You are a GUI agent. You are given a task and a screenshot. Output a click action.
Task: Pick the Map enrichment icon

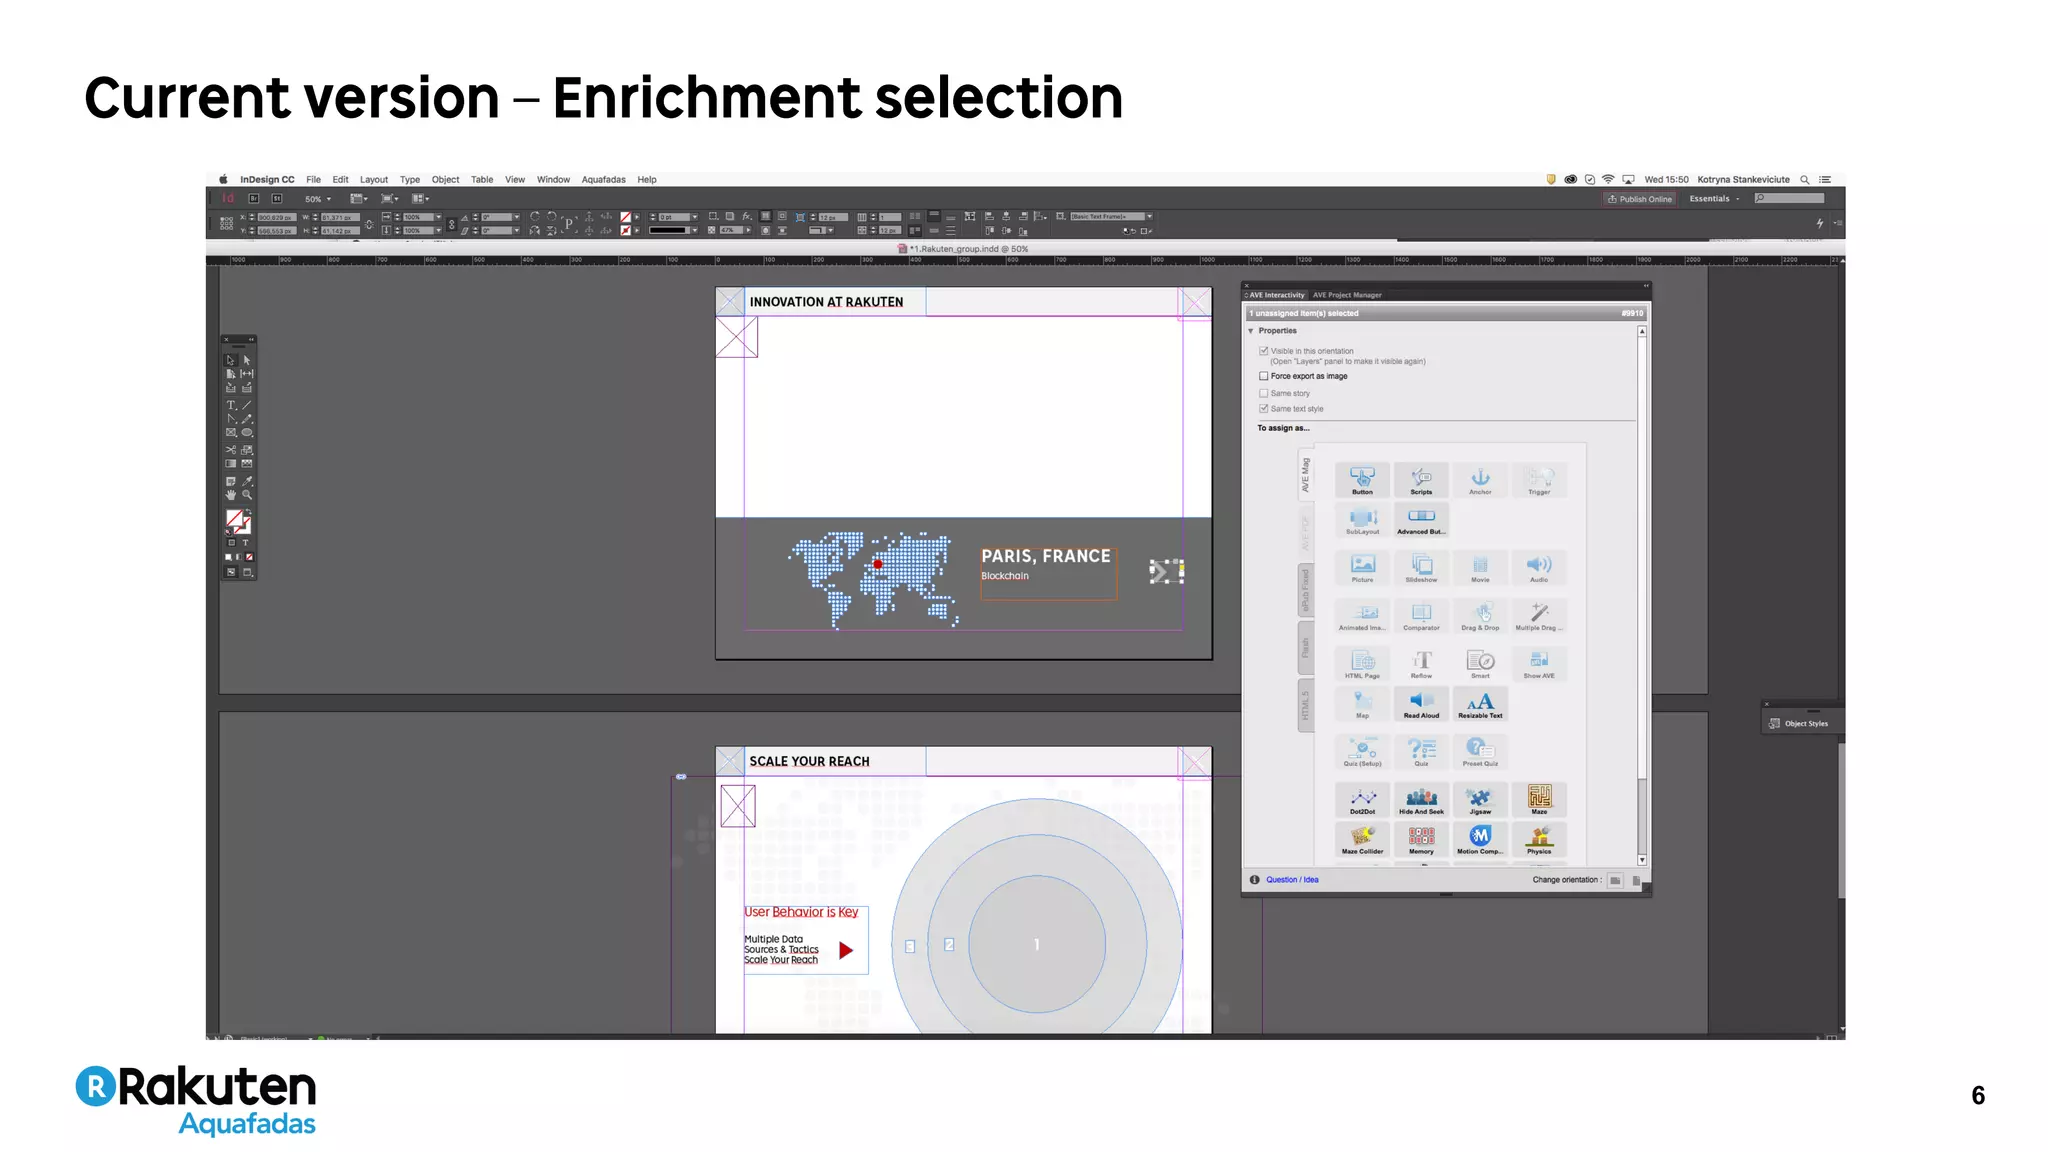click(1362, 705)
